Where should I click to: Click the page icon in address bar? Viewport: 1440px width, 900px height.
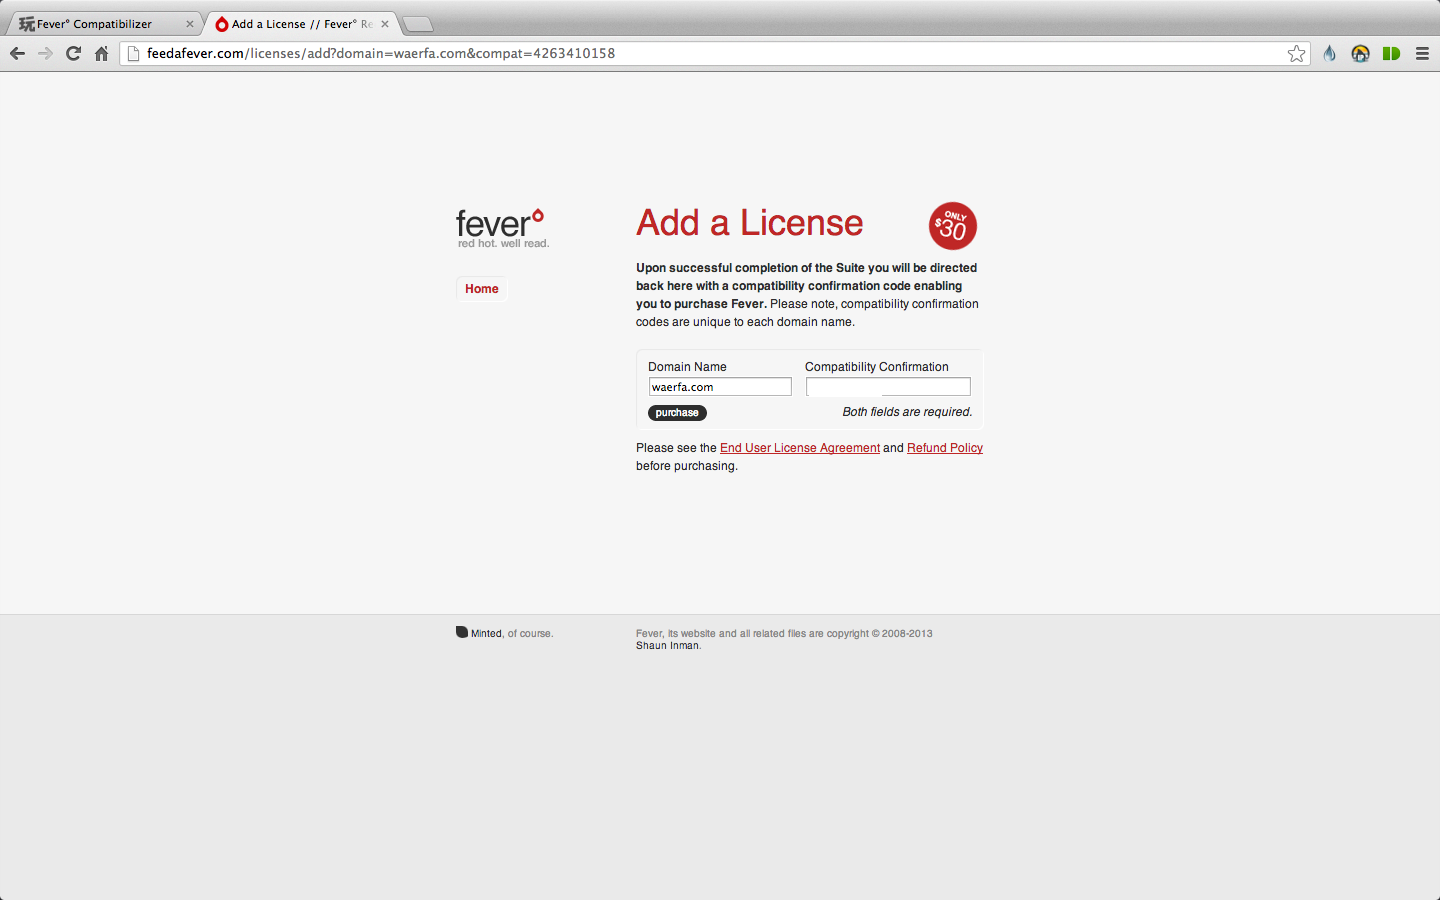(x=133, y=54)
